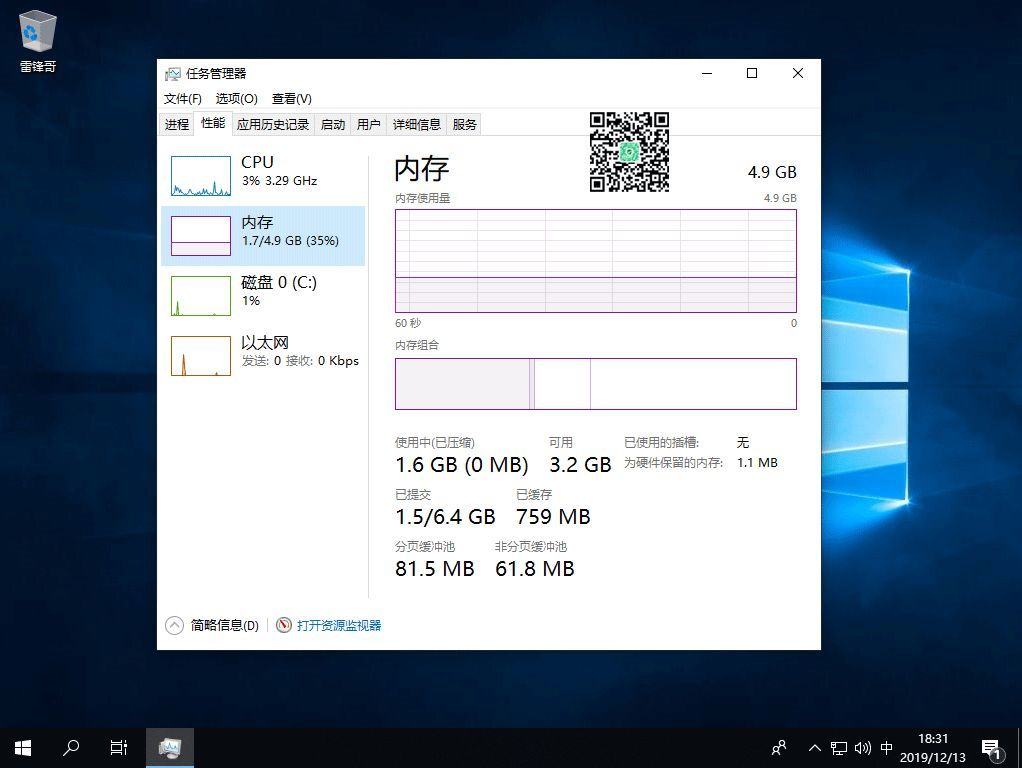Image resolution: width=1022 pixels, height=768 pixels.
Task: Toggle the 中 input method indicator
Action: [887, 748]
